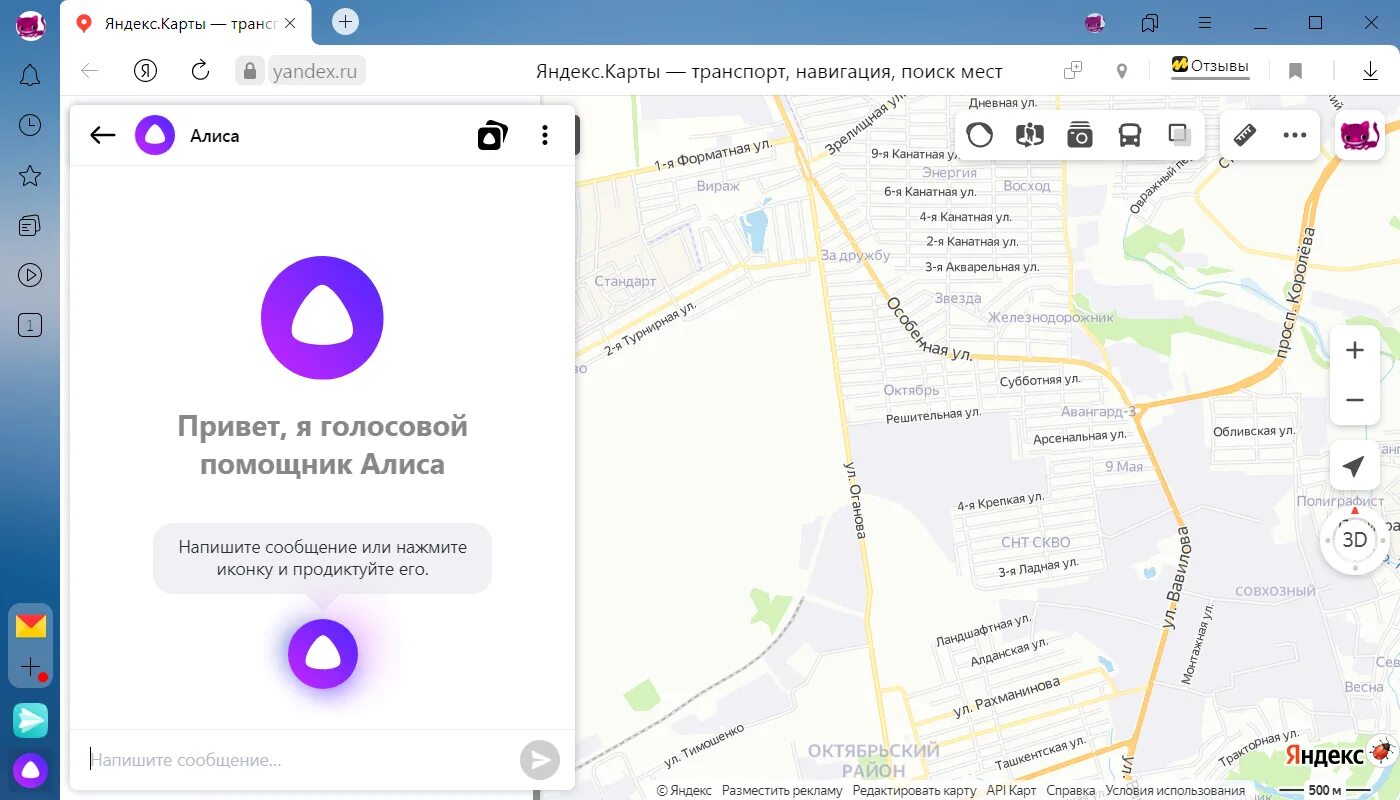The width and height of the screenshot is (1400, 800).
Task: Open 'API Карт' link
Action: [1011, 790]
